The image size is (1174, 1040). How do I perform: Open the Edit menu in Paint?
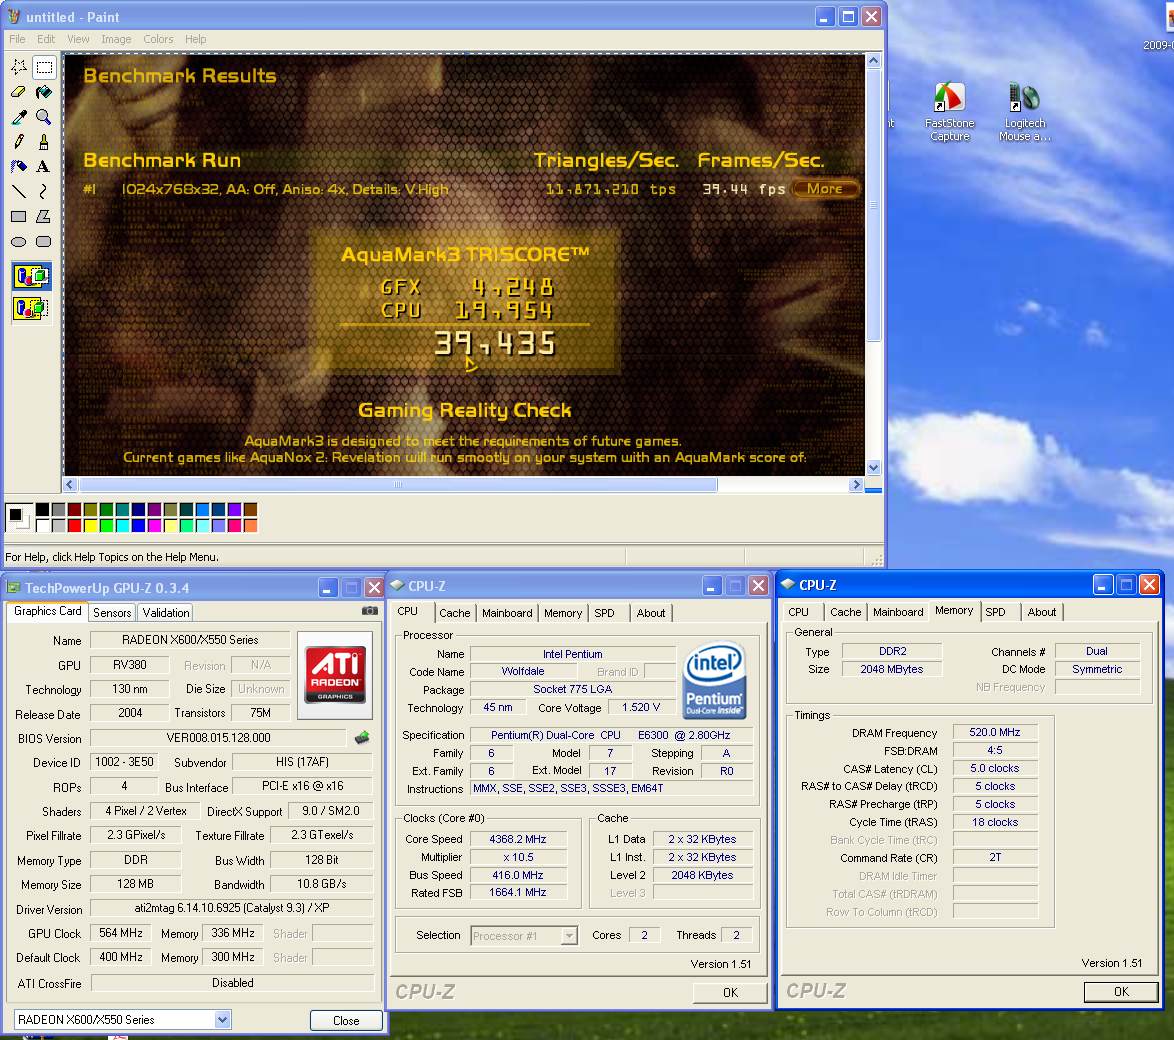tap(46, 39)
